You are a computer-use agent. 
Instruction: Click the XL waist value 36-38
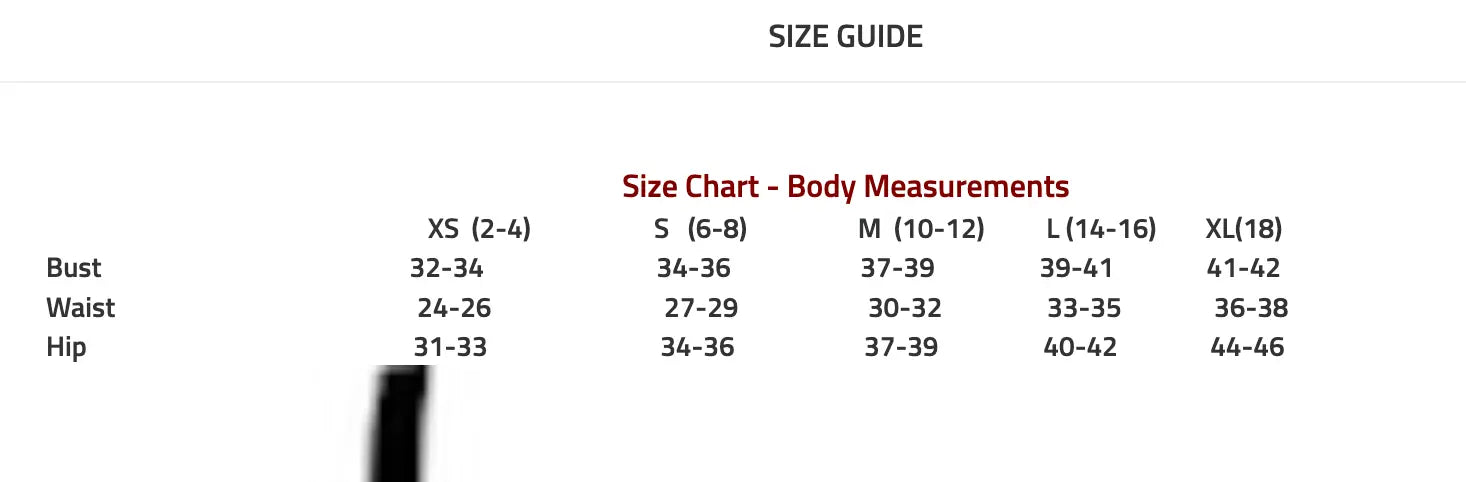1251,308
